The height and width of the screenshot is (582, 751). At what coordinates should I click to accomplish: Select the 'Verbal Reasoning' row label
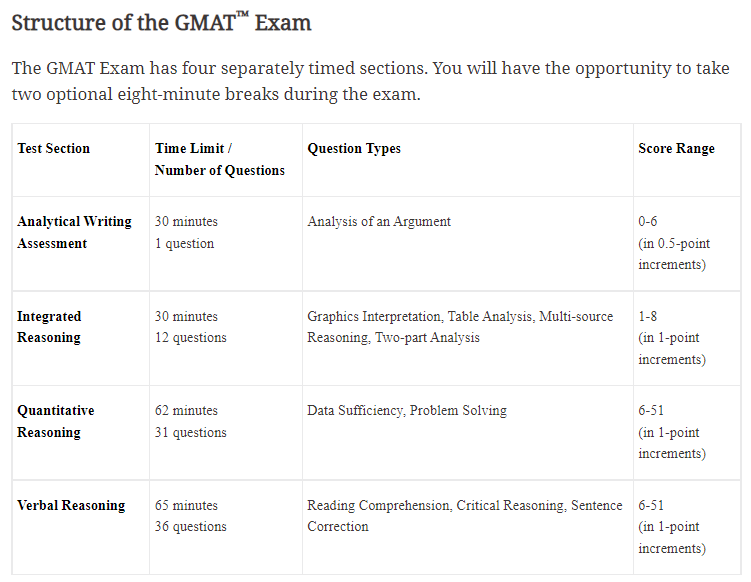tap(71, 505)
